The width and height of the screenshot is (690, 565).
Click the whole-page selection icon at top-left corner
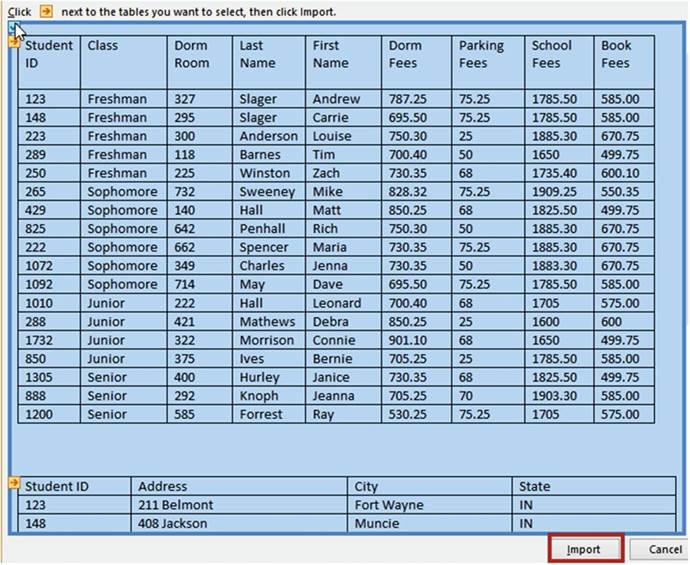(x=11, y=29)
